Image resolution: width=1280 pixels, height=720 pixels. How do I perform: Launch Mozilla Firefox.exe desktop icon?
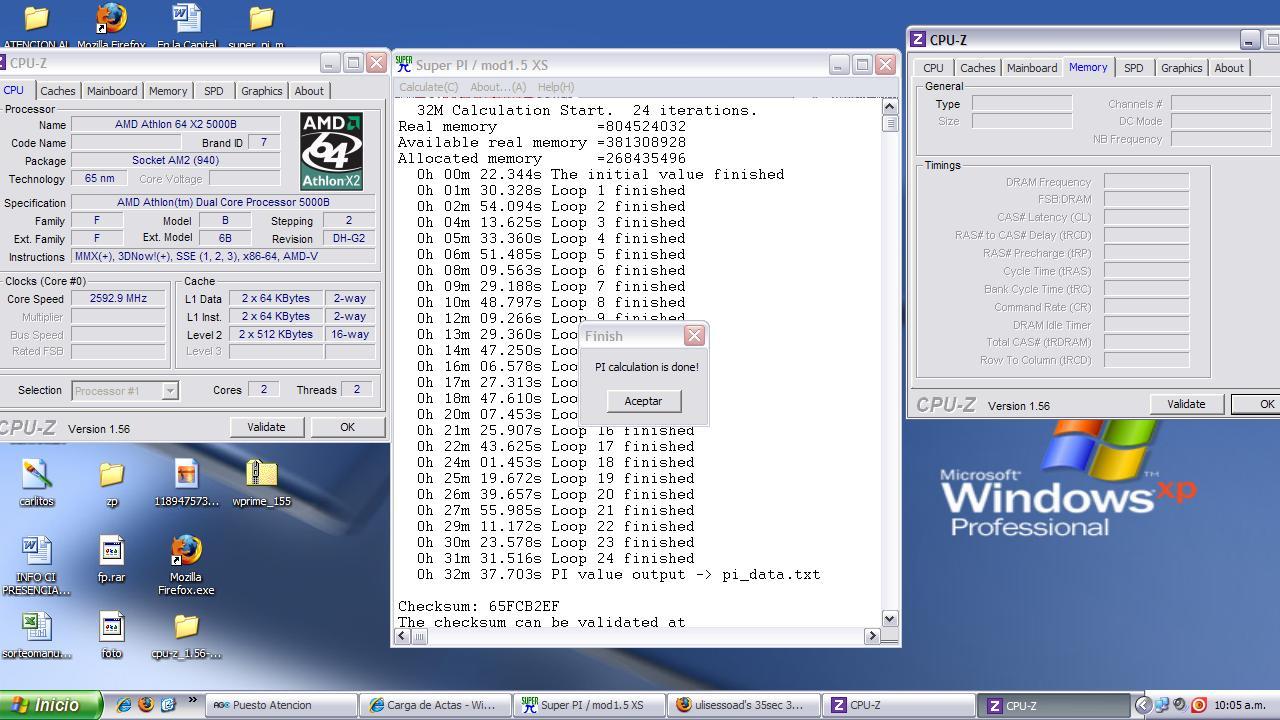[186, 565]
